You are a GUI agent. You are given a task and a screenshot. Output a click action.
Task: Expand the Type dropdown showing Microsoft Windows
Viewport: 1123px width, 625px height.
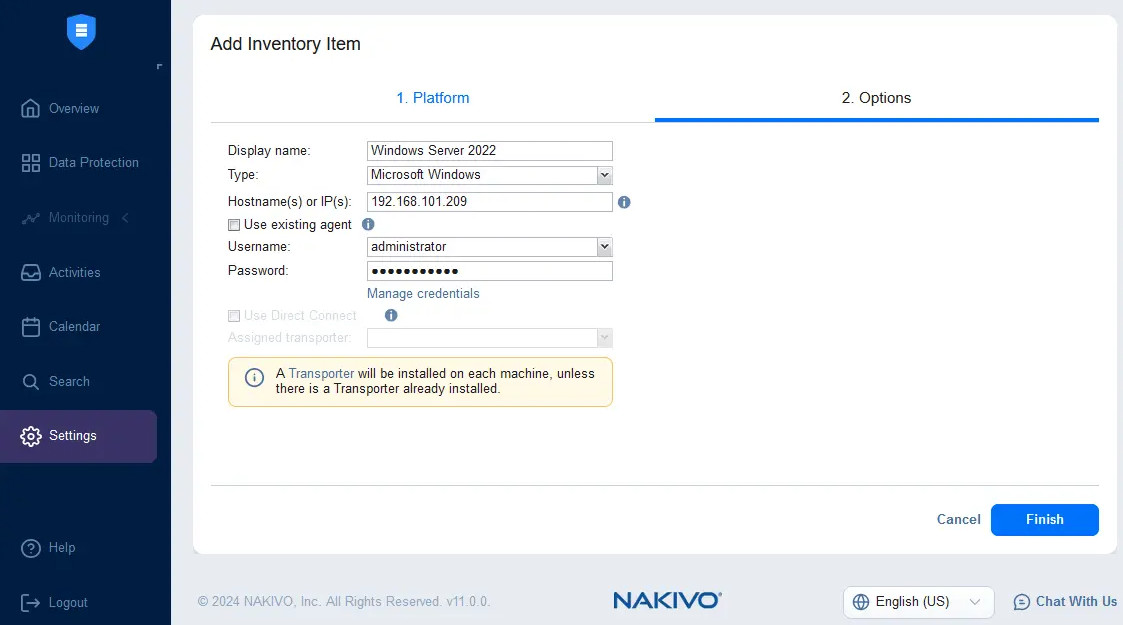pyautogui.click(x=604, y=175)
